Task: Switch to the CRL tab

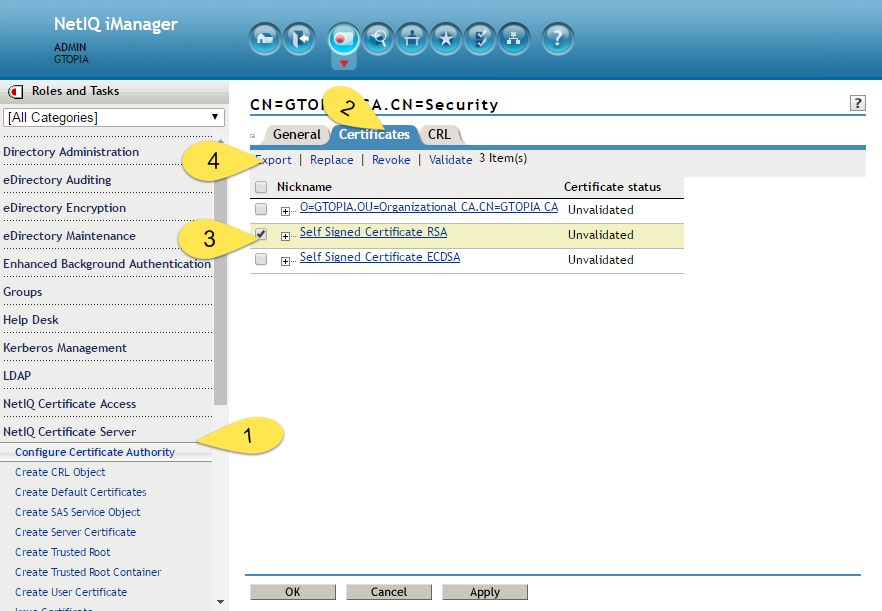Action: (439, 134)
